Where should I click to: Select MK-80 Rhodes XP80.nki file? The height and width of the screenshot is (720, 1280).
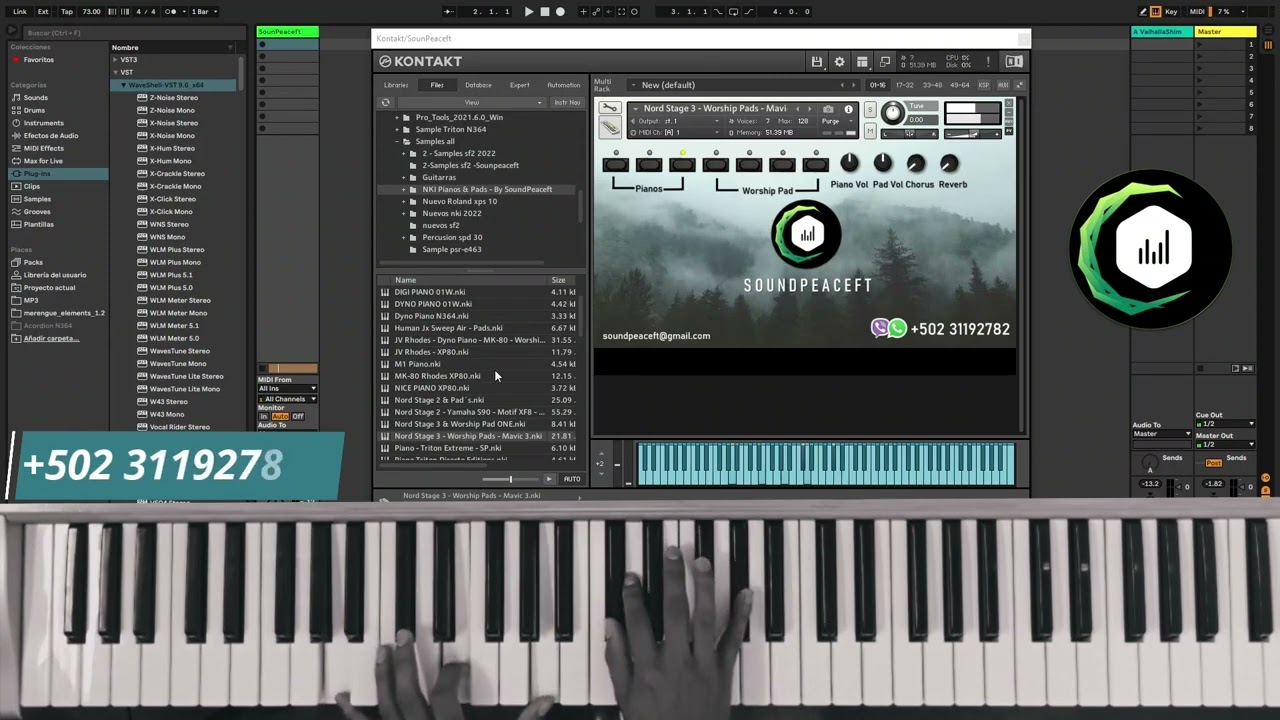click(x=437, y=376)
